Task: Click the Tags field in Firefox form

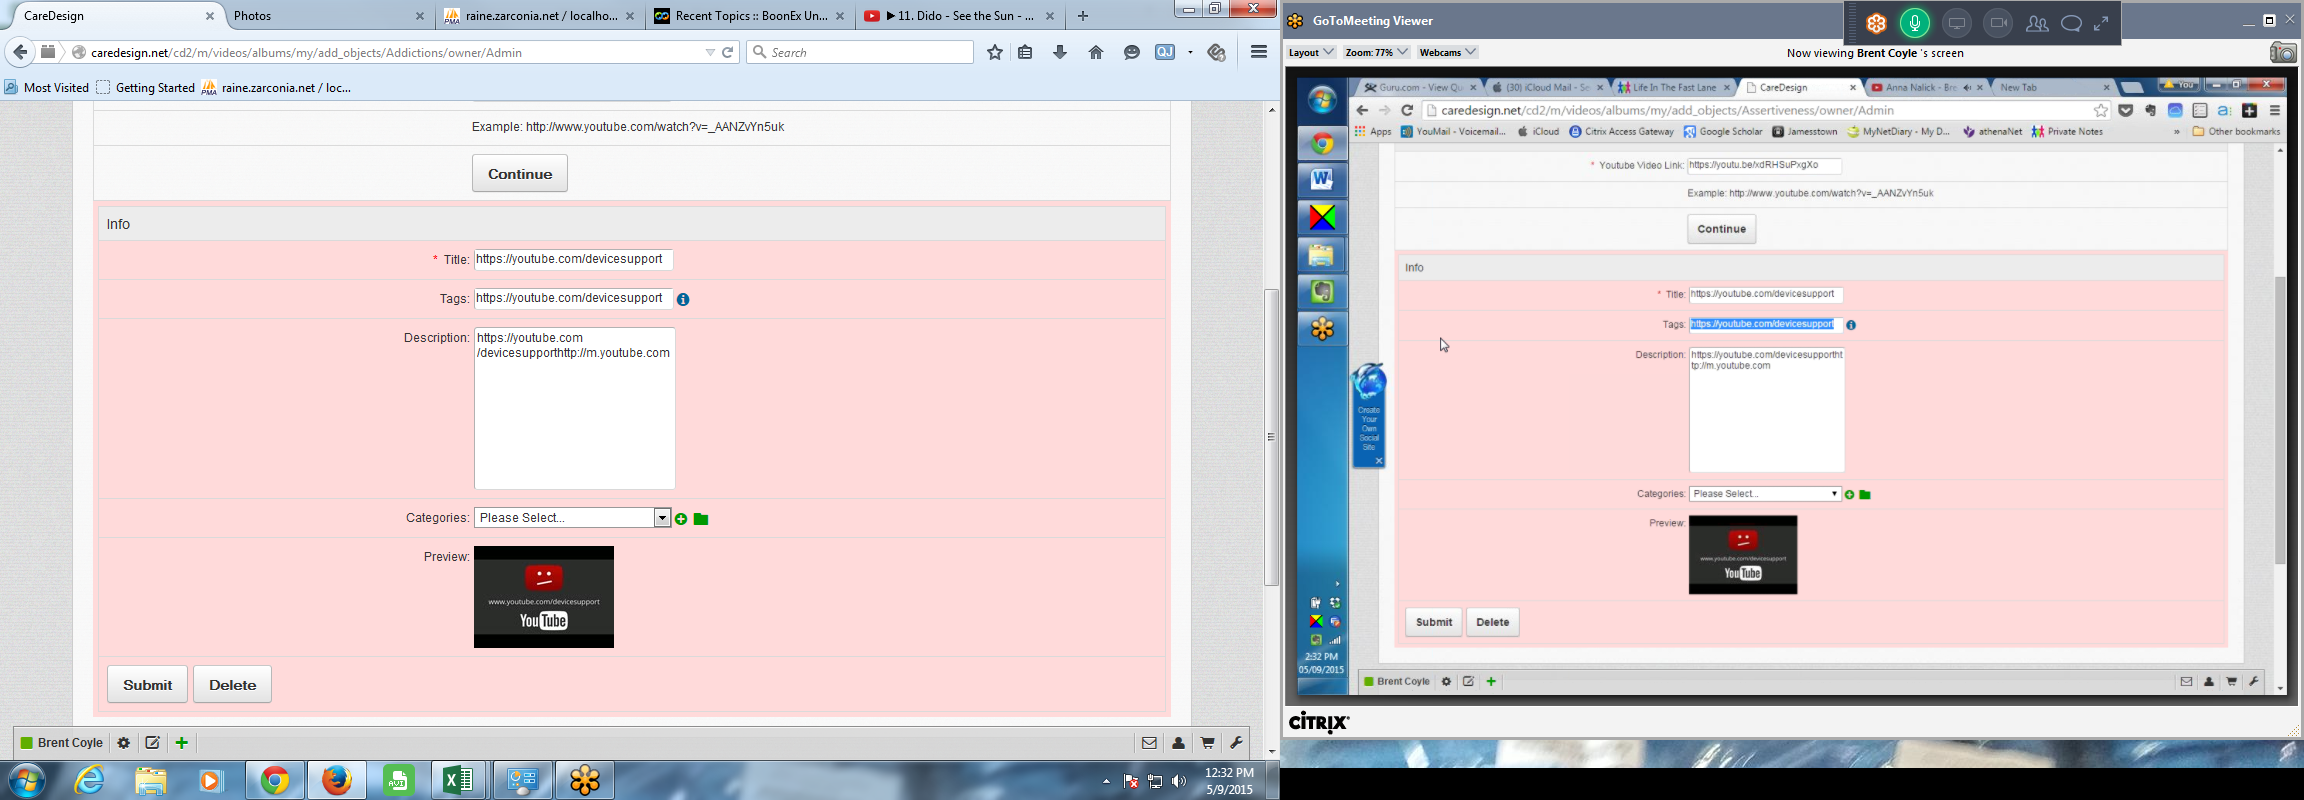Action: click(573, 298)
